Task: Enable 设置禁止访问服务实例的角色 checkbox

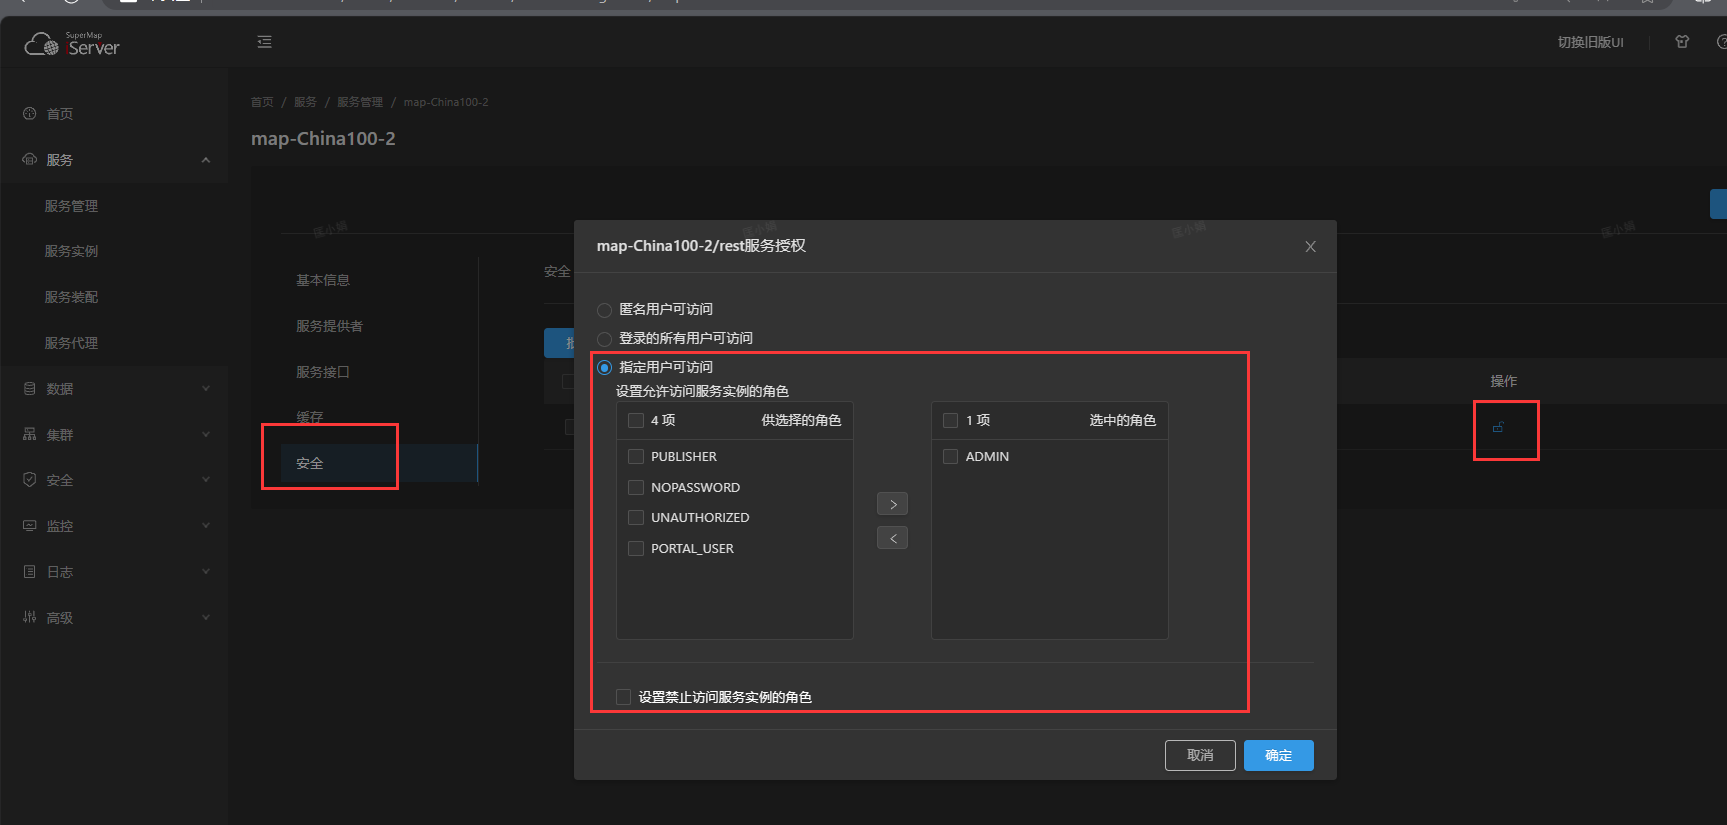Action: coord(623,697)
